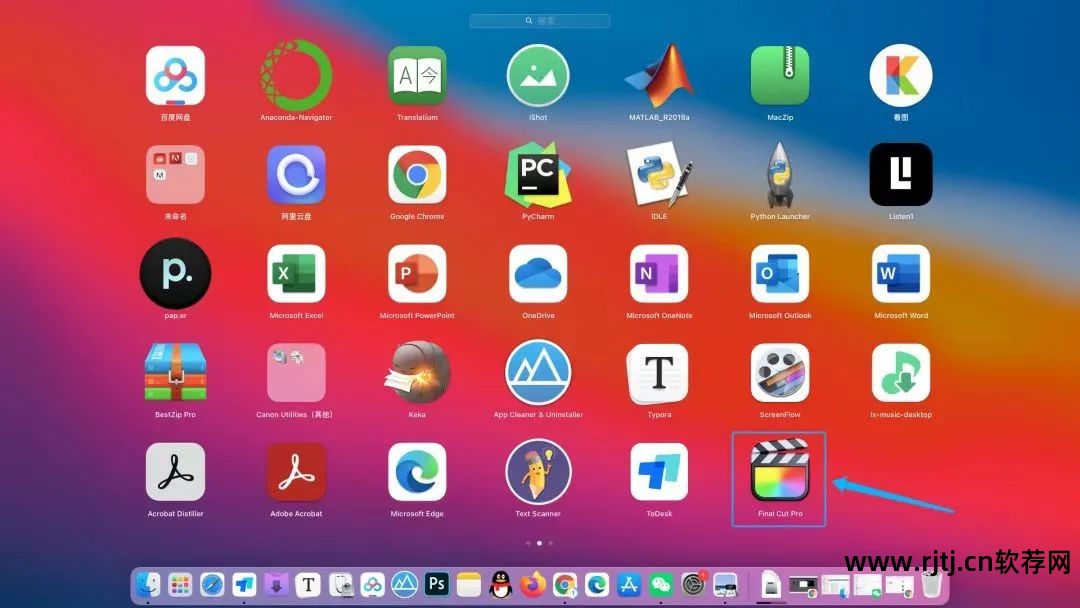Open Firefox from the Dock
Image resolution: width=1080 pixels, height=608 pixels.
coord(532,585)
